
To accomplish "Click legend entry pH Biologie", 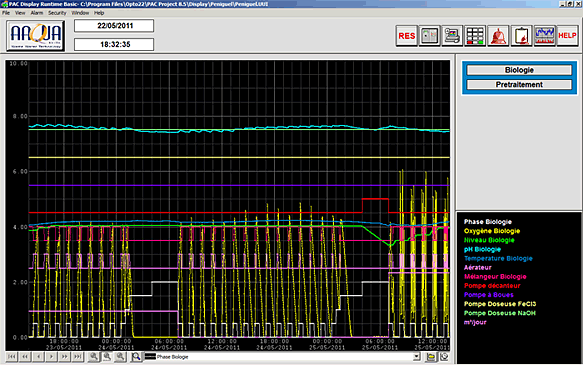I will tap(482, 249).
